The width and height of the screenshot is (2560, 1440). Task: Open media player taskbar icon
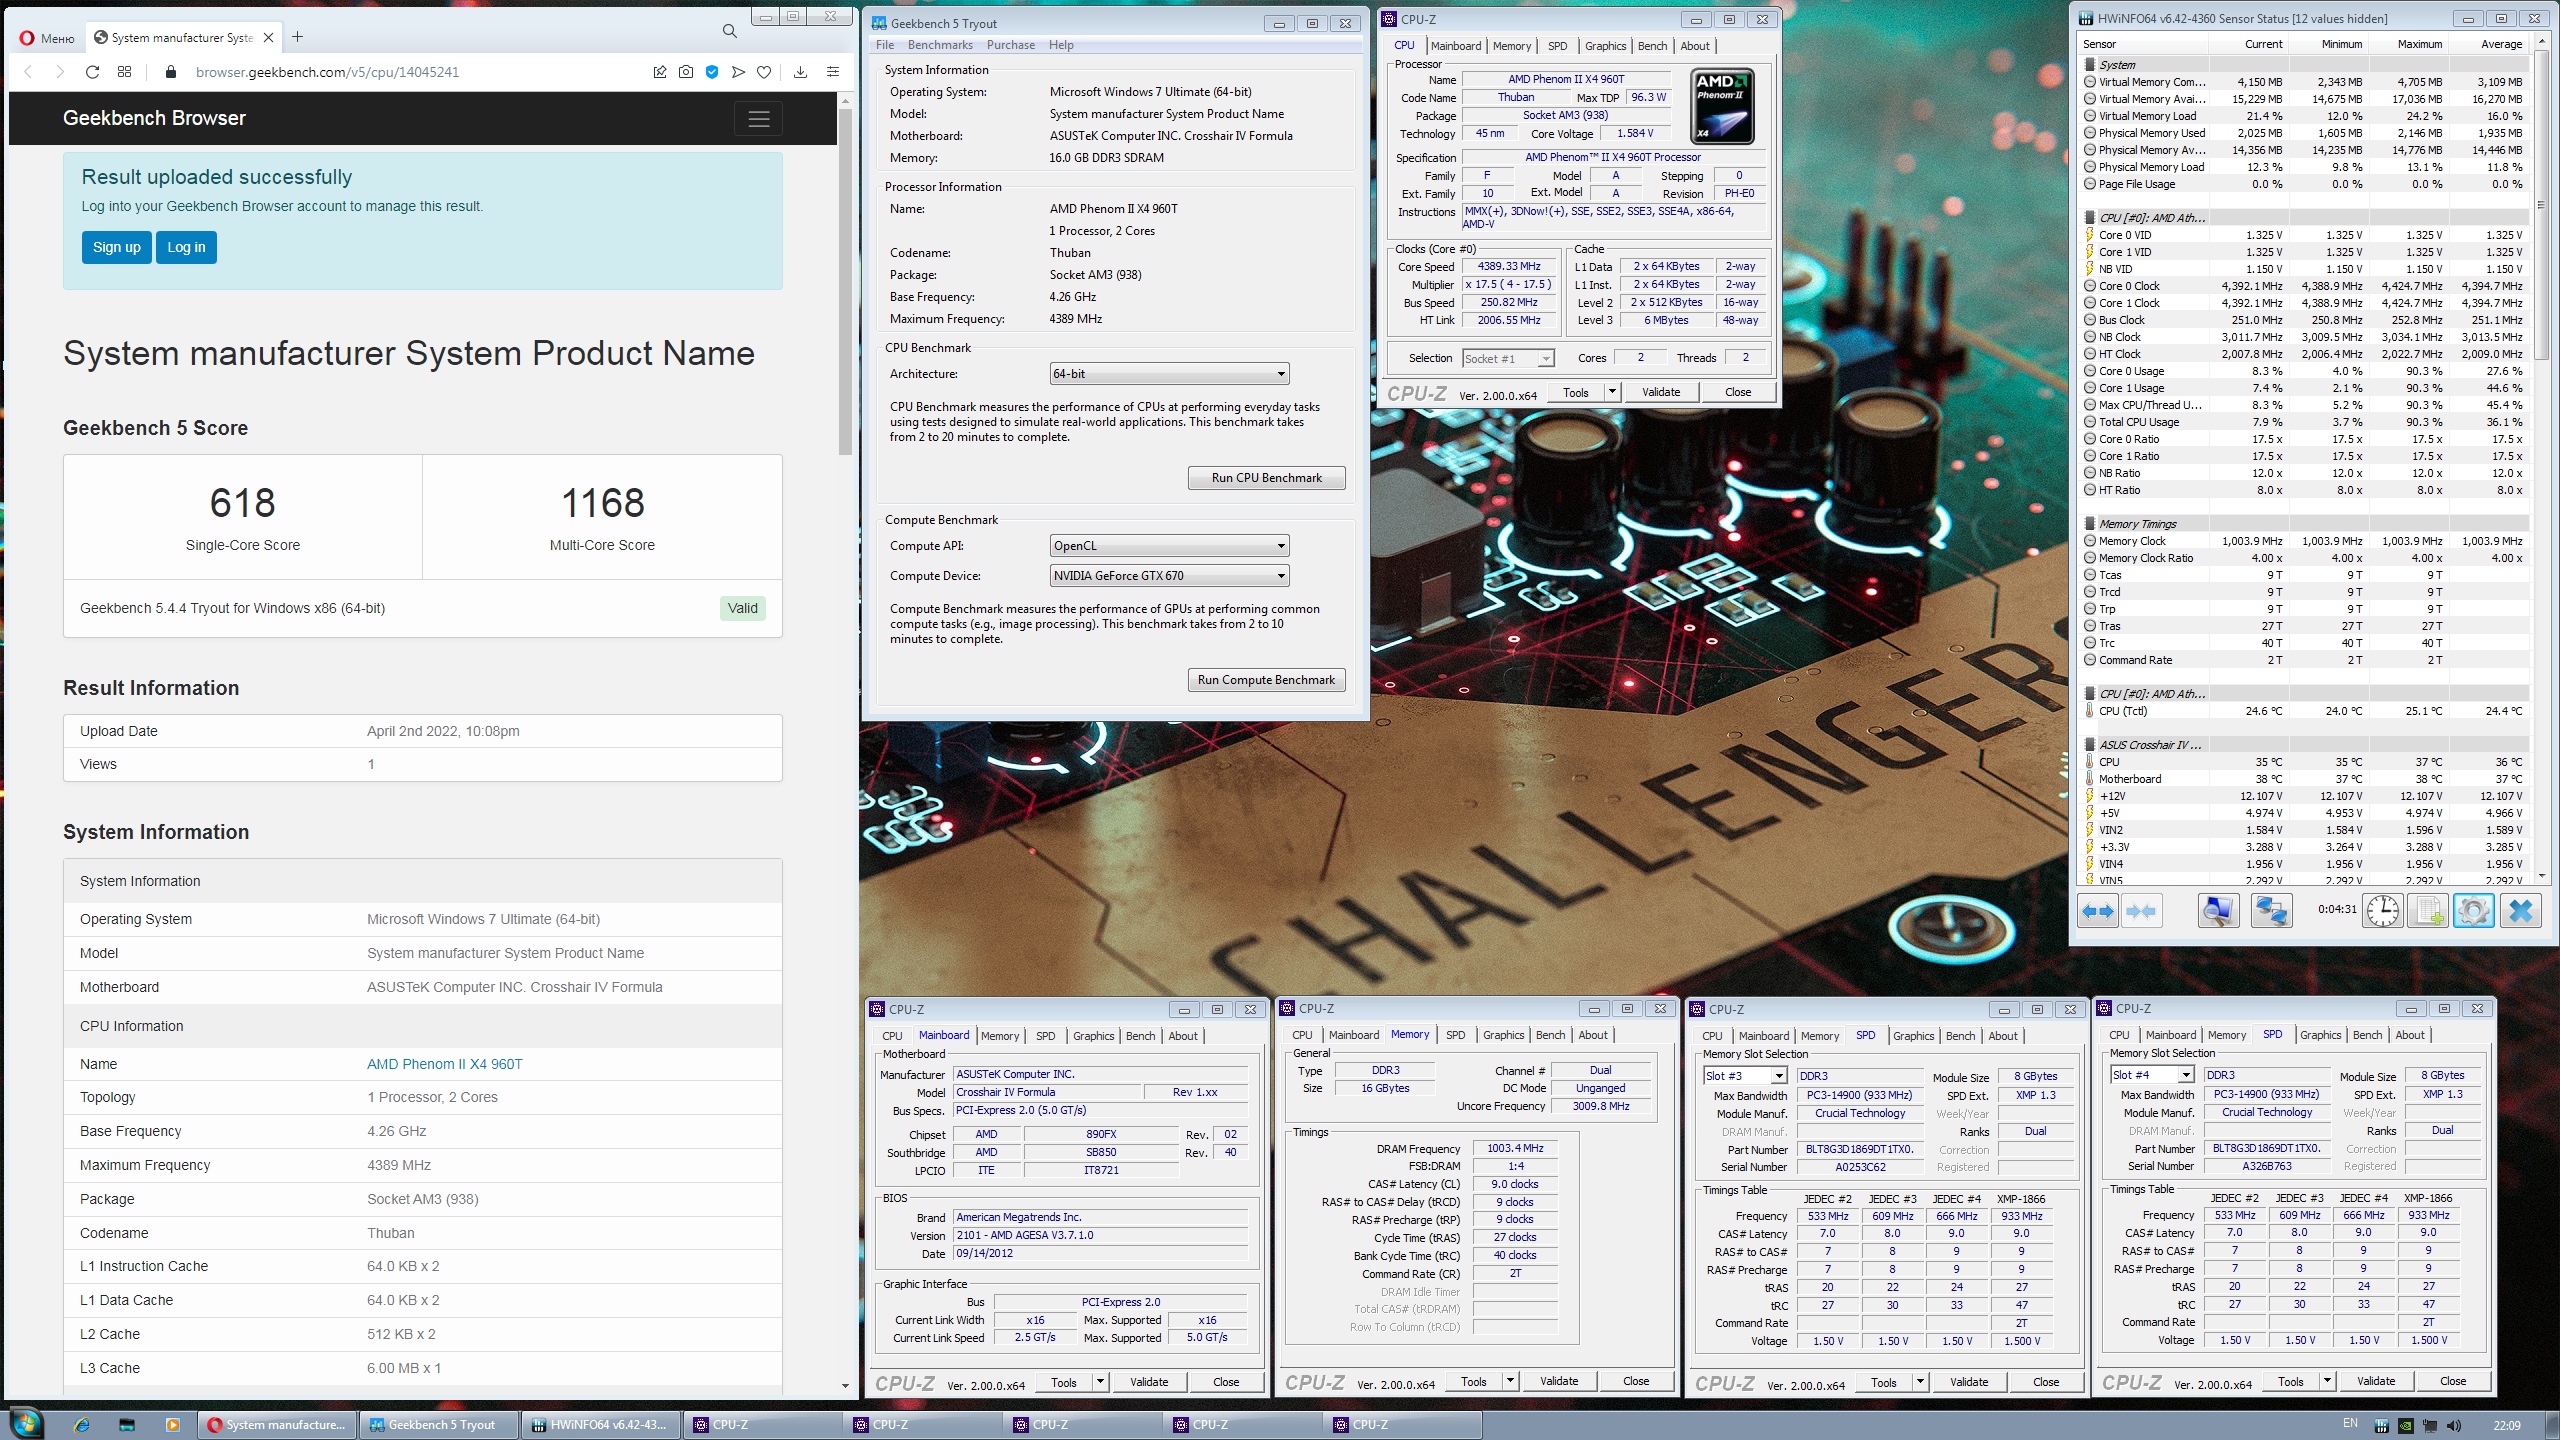point(172,1425)
